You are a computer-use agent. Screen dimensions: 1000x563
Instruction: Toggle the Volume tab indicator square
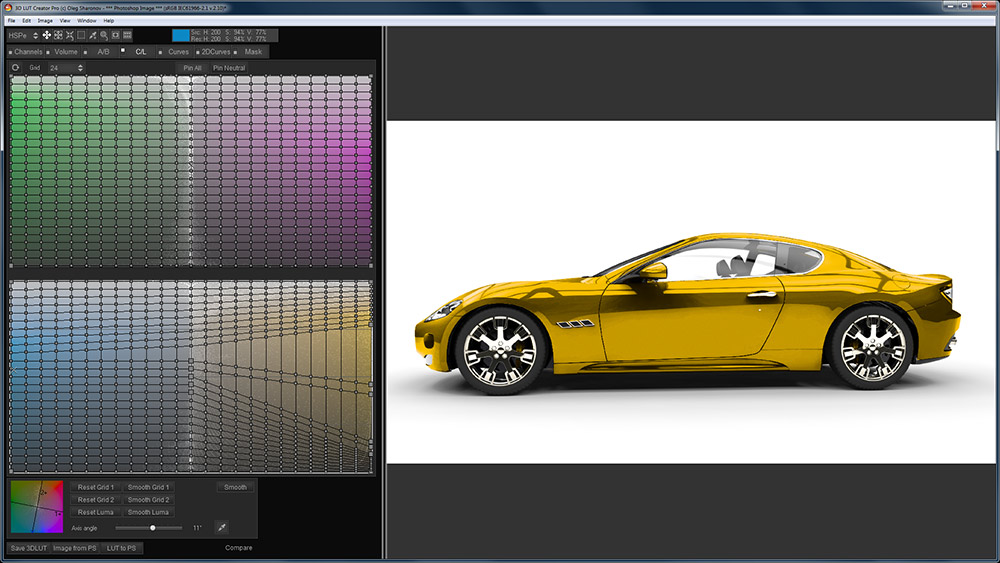(48, 52)
